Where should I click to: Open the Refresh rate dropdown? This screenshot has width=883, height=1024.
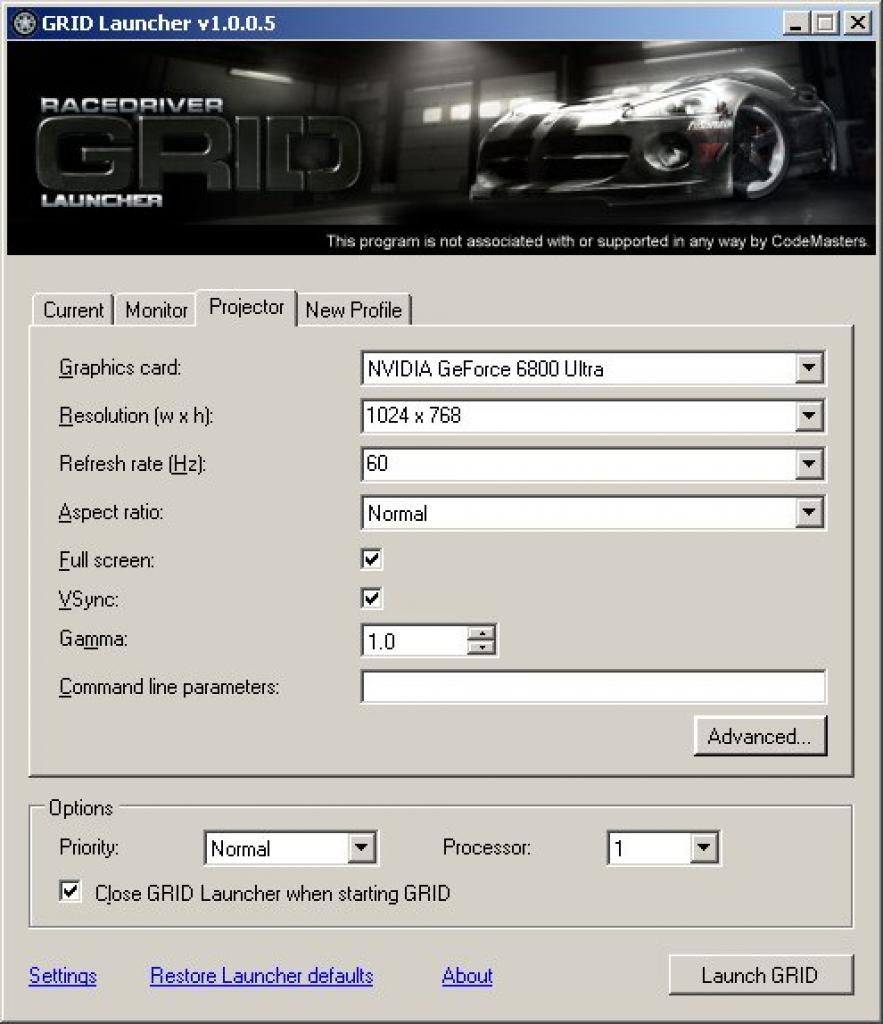click(809, 464)
